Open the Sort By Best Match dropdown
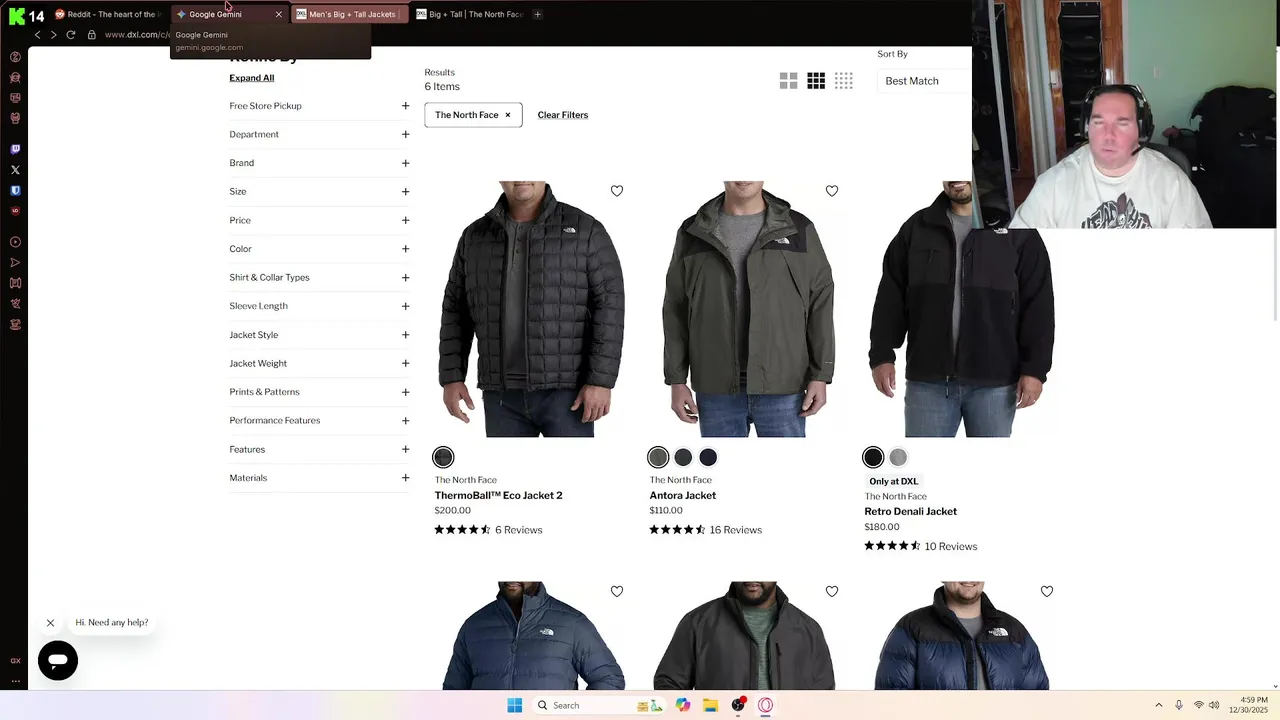Viewport: 1280px width, 720px height. coord(924,81)
